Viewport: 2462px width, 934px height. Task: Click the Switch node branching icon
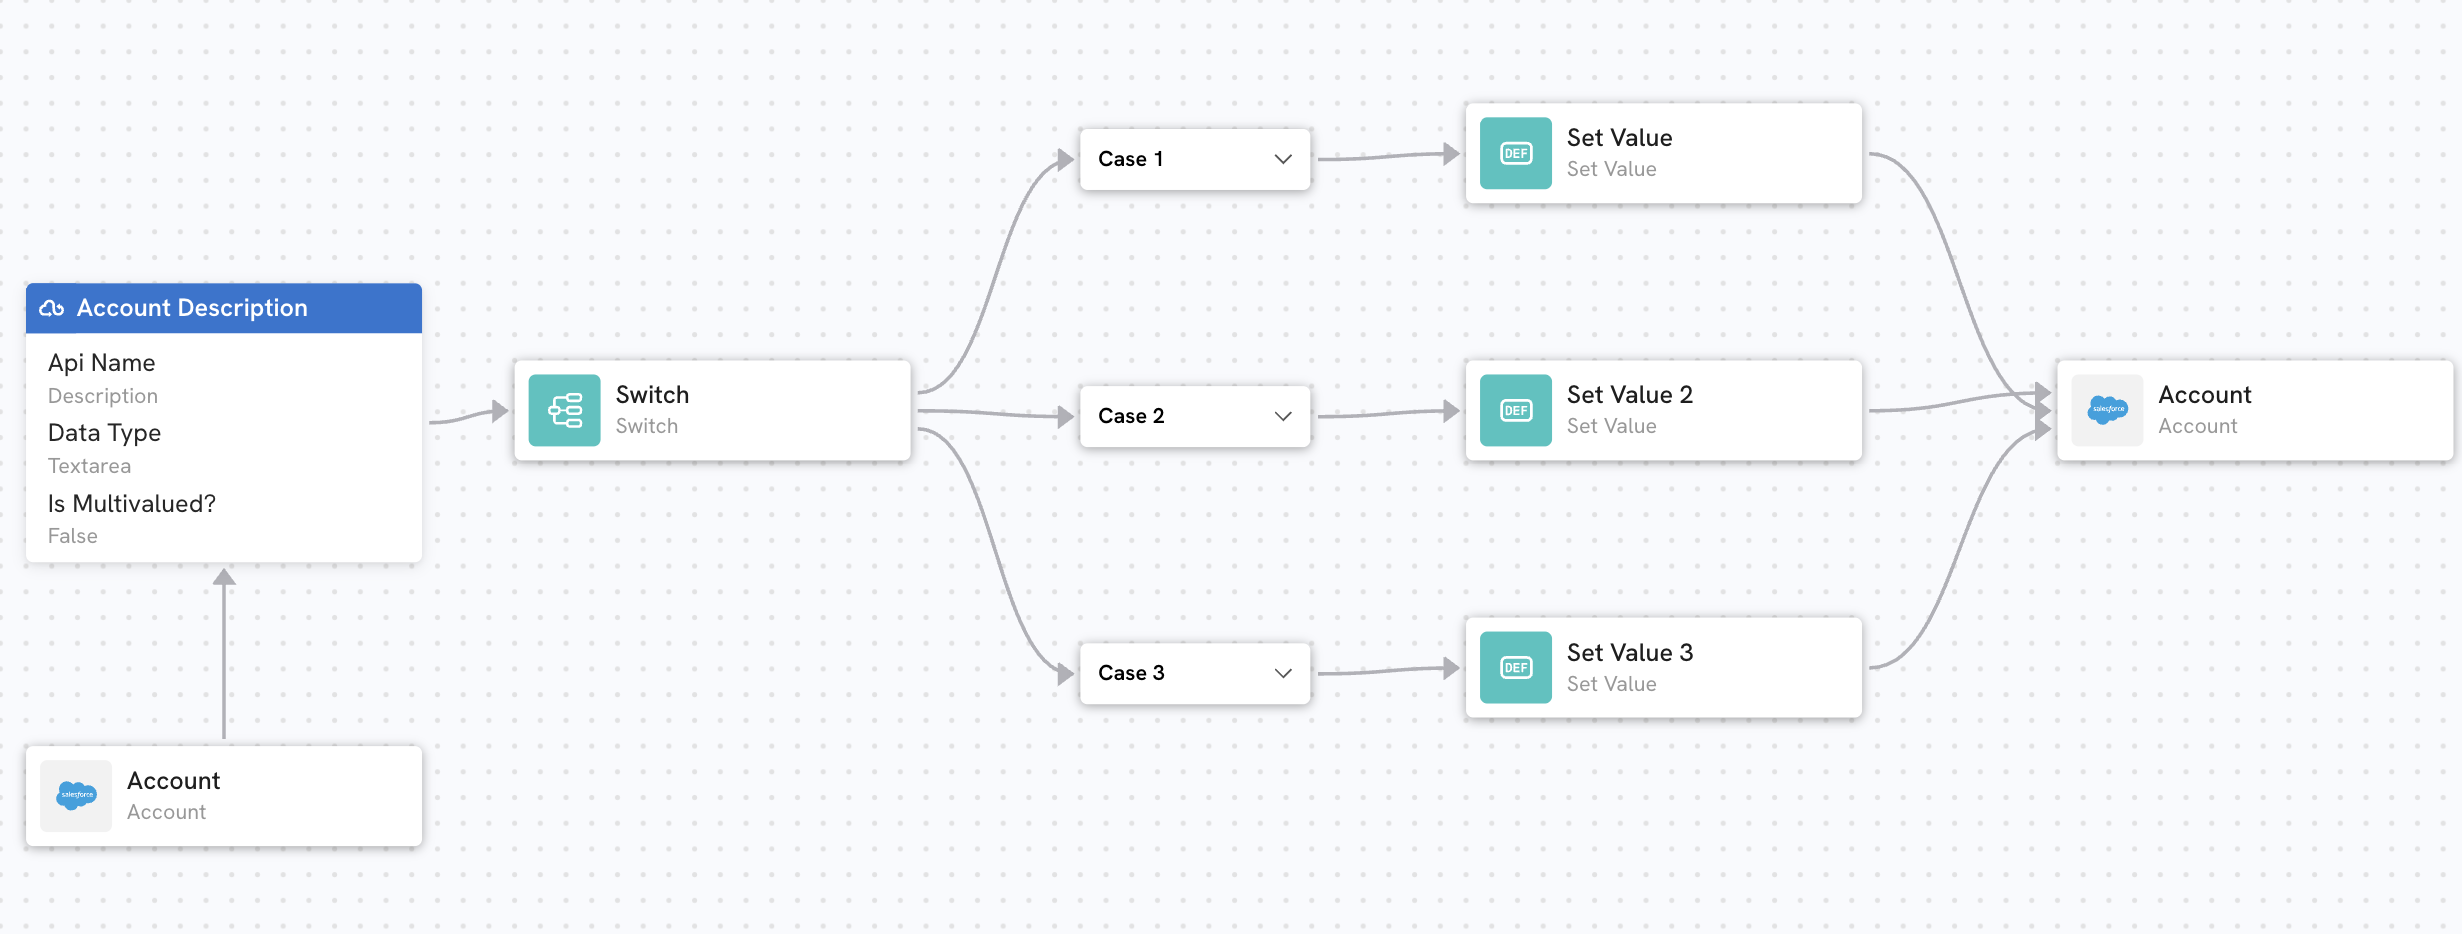pyautogui.click(x=564, y=410)
